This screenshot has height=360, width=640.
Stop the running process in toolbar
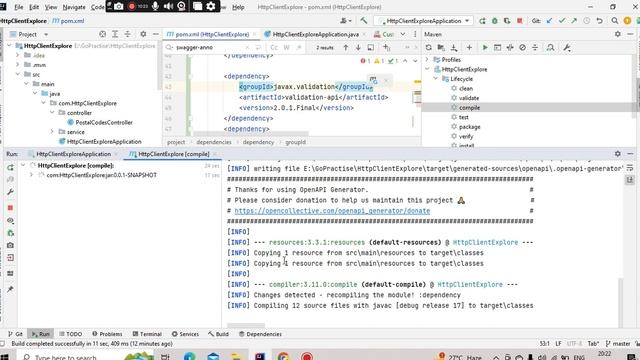pos(520,21)
